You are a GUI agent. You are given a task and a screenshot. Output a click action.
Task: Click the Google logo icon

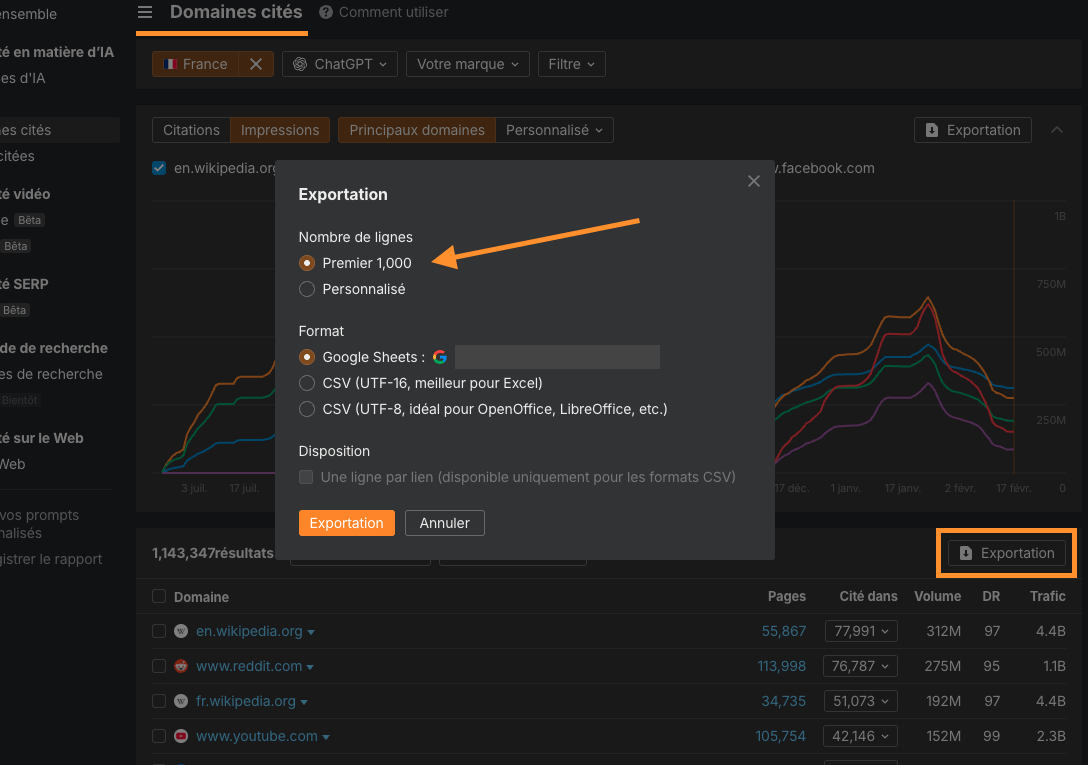440,357
